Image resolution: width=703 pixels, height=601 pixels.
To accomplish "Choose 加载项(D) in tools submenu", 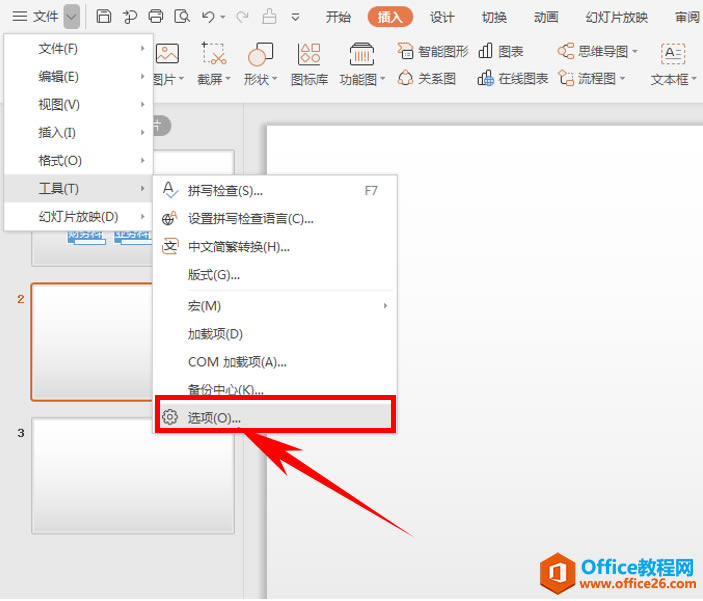I will click(x=275, y=334).
